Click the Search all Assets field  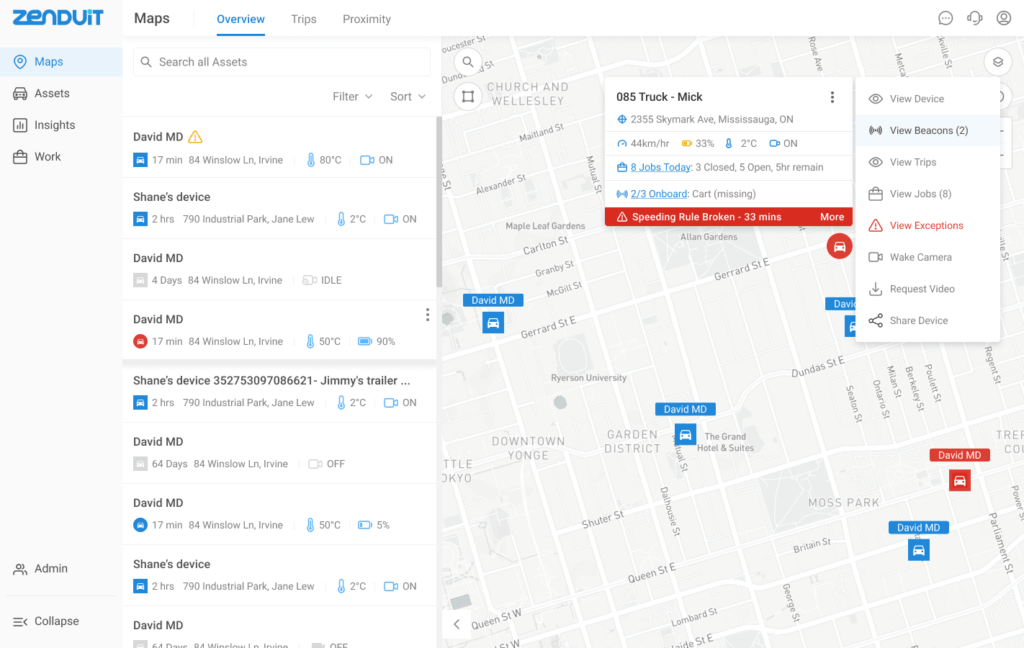pyautogui.click(x=281, y=62)
